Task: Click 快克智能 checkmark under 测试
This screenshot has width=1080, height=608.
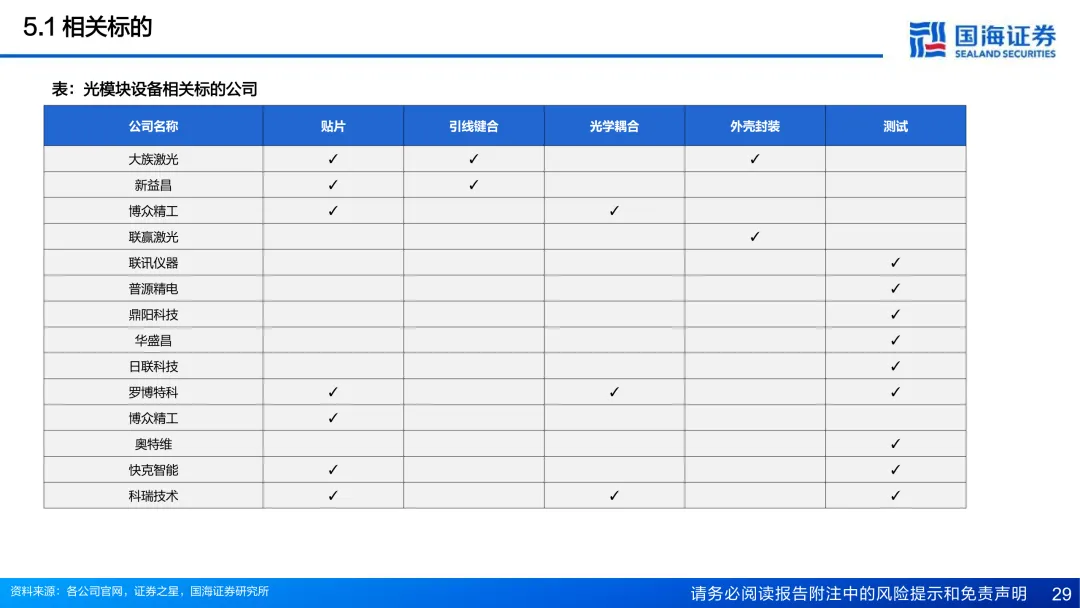Action: coord(895,470)
